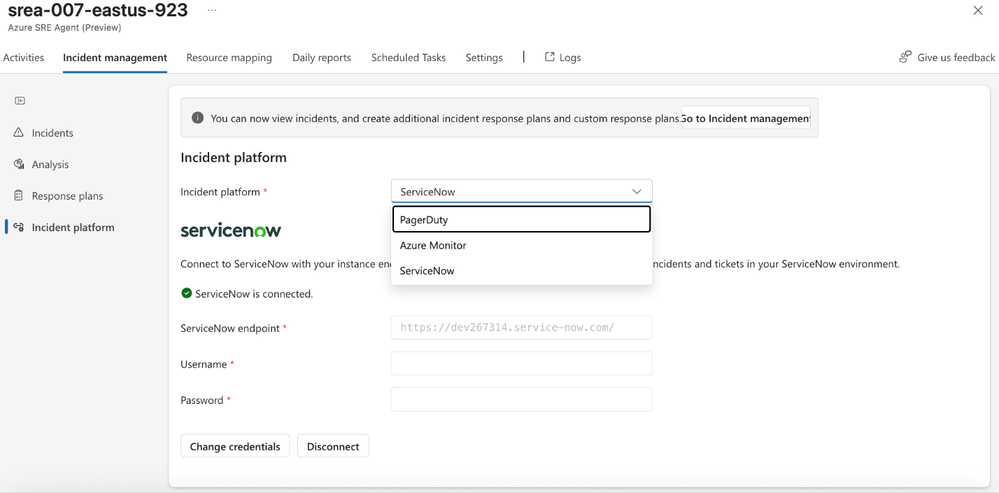Click the Incidents warning triangle icon
999x493 pixels.
point(19,132)
